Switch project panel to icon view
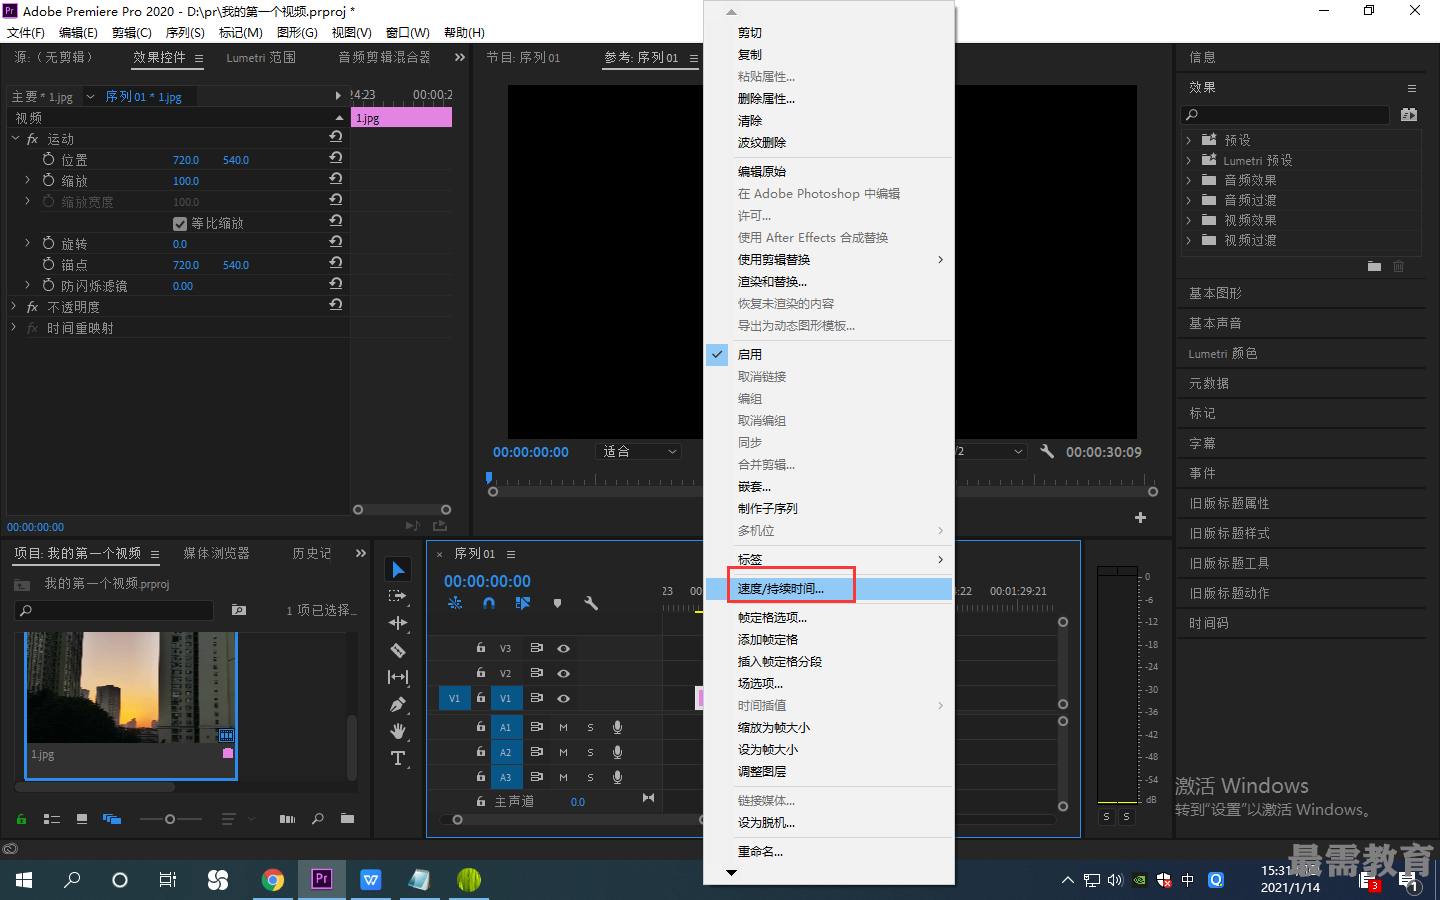 (x=82, y=819)
